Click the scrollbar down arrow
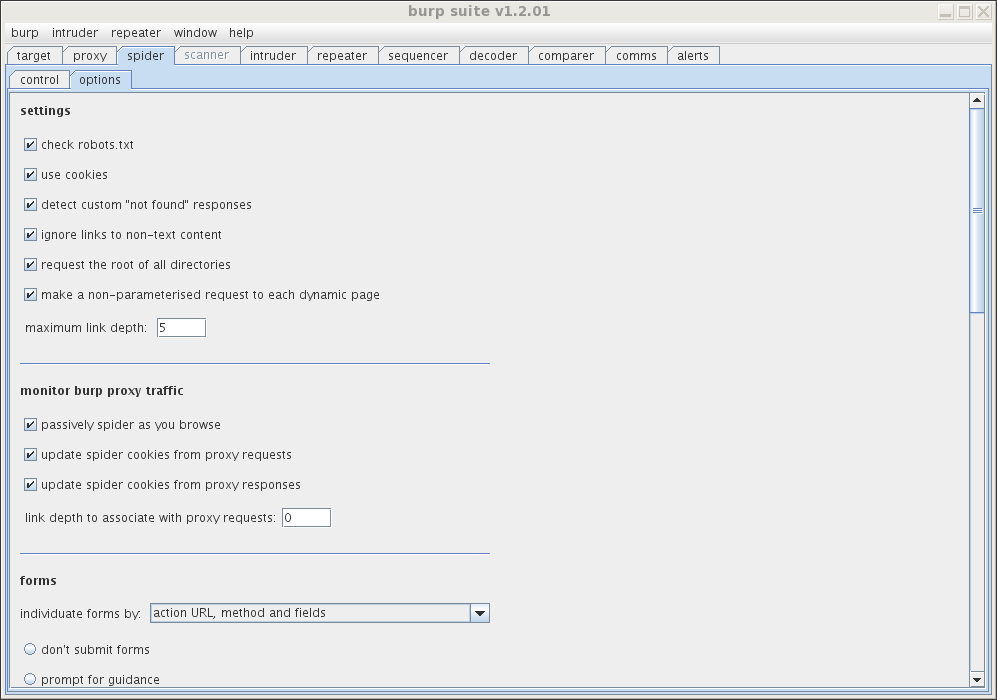Image resolution: width=997 pixels, height=700 pixels. coord(977,679)
